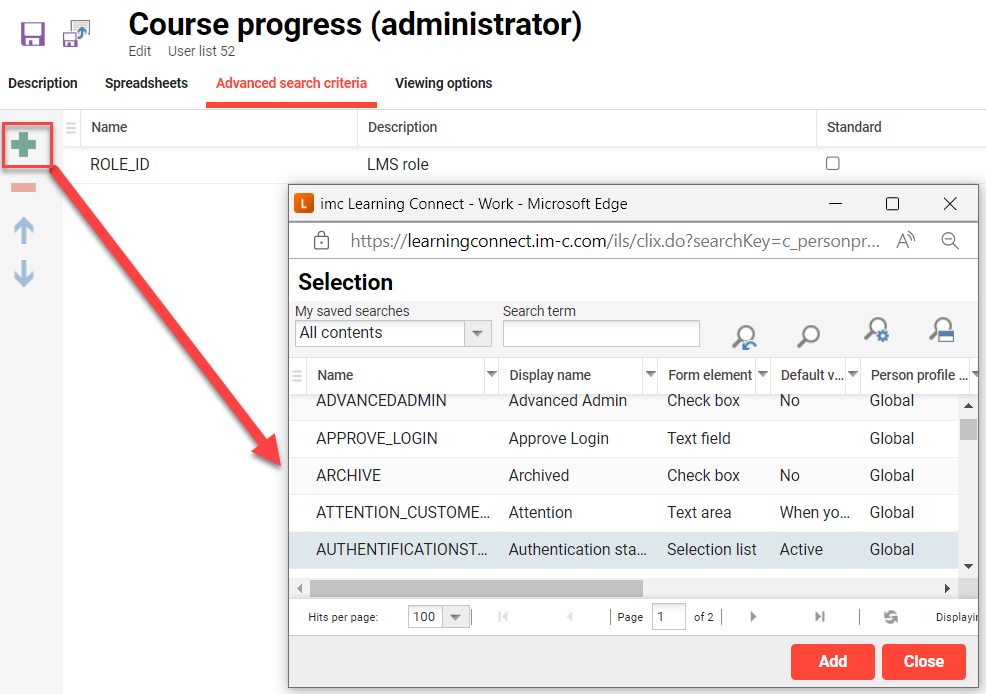Viewport: 986px width, 694px height.
Task: Toggle the Standard checkbox for ROLE_ID
Action: click(x=833, y=163)
